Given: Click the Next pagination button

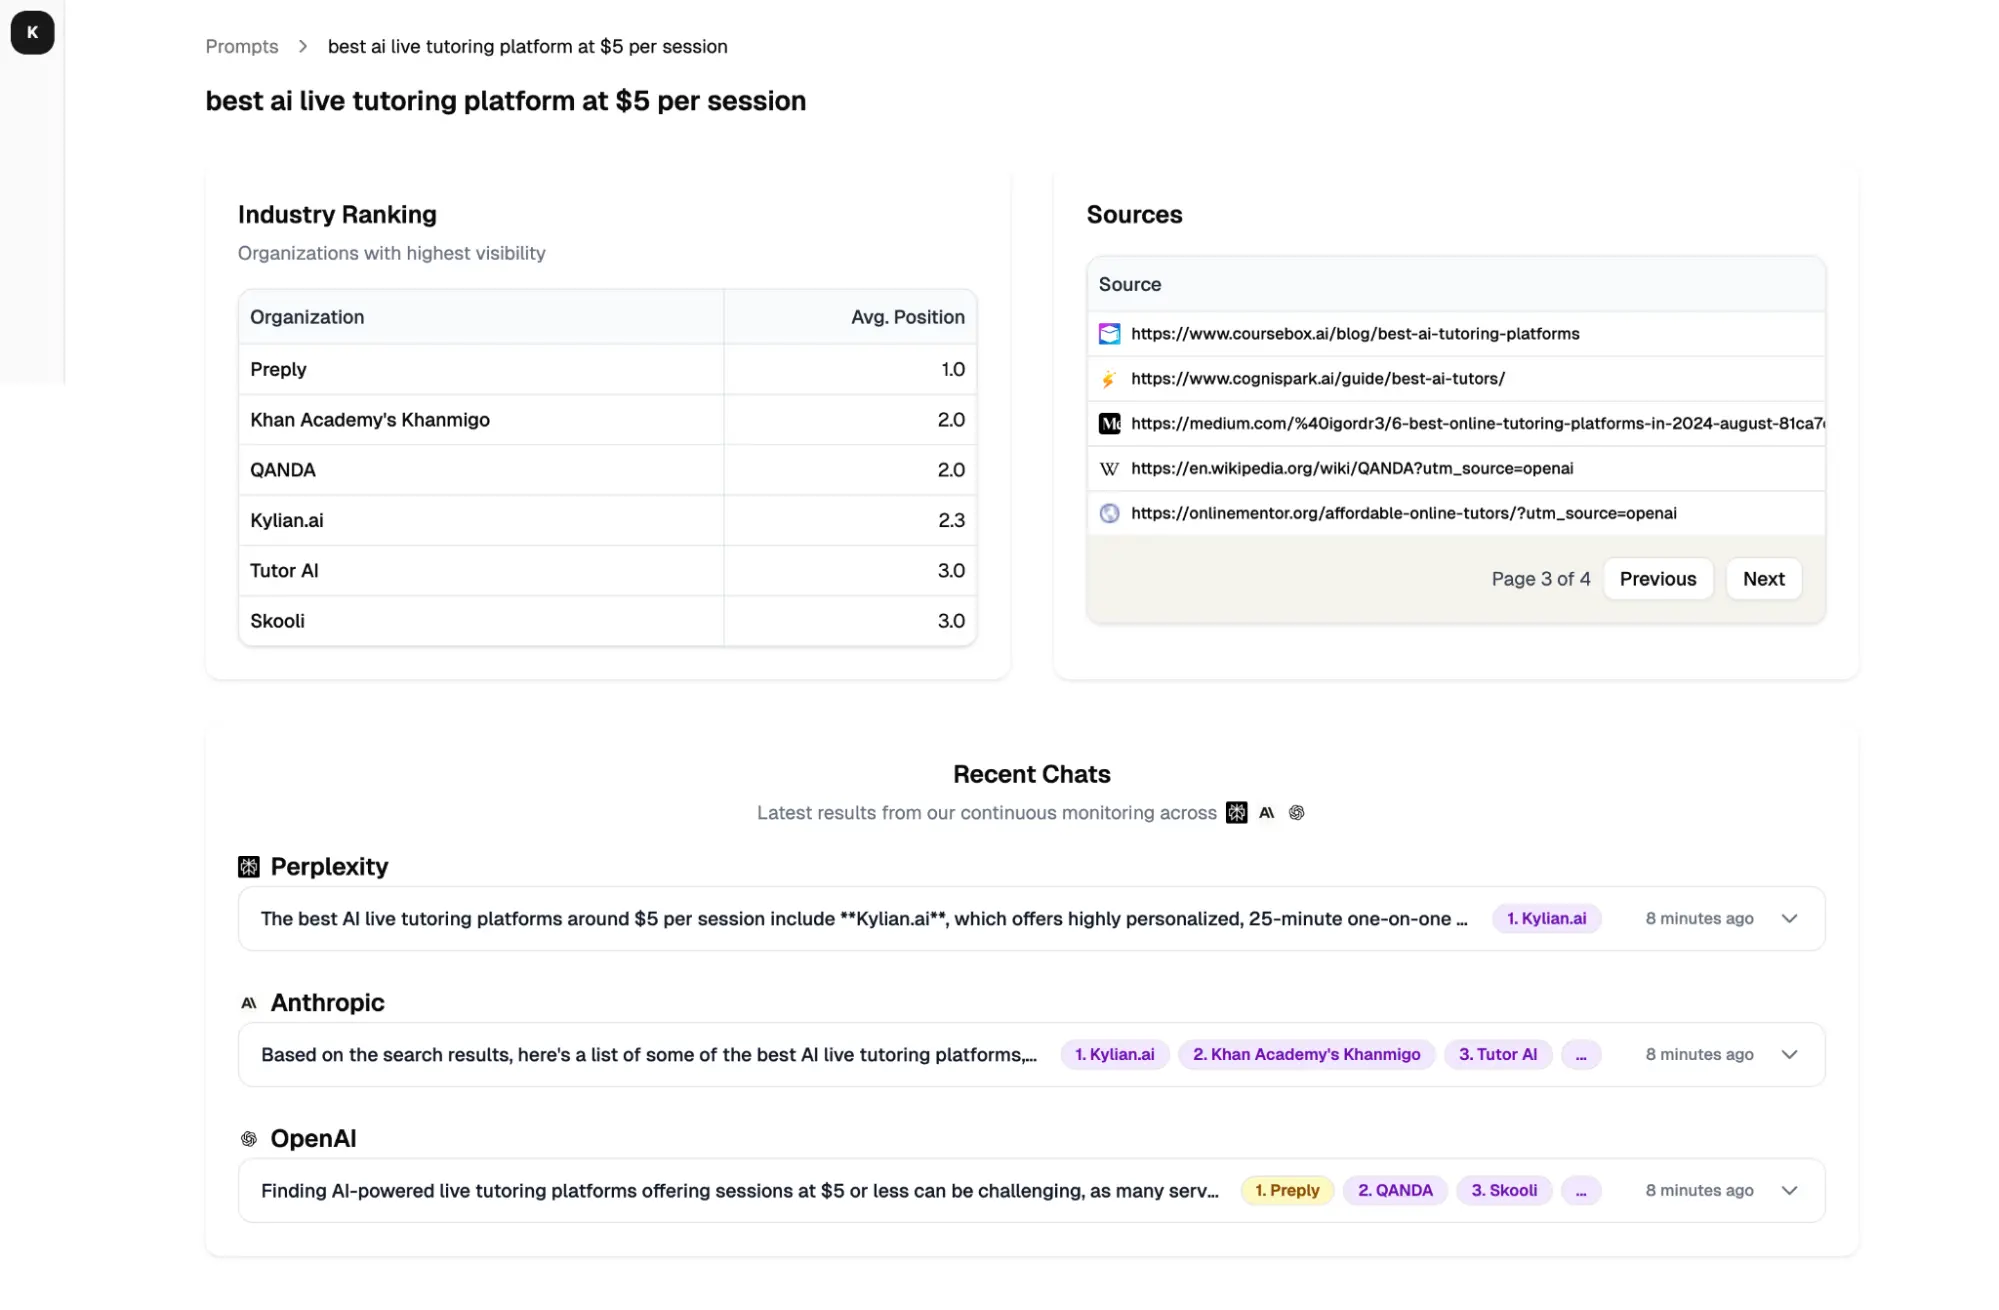Looking at the screenshot, I should click(x=1763, y=578).
